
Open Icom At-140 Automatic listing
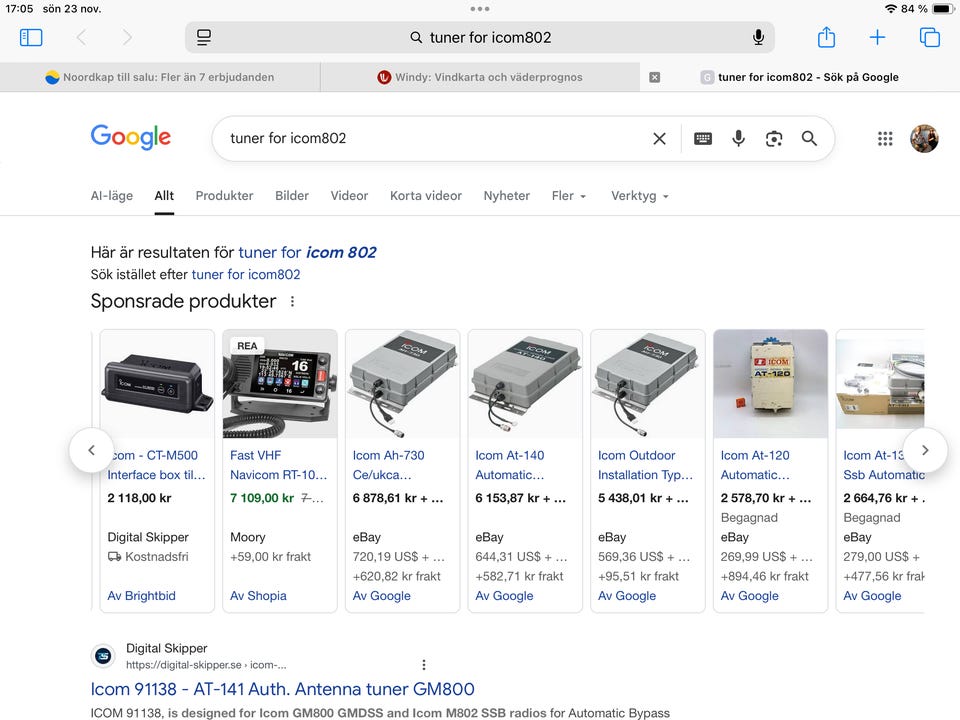pos(509,465)
